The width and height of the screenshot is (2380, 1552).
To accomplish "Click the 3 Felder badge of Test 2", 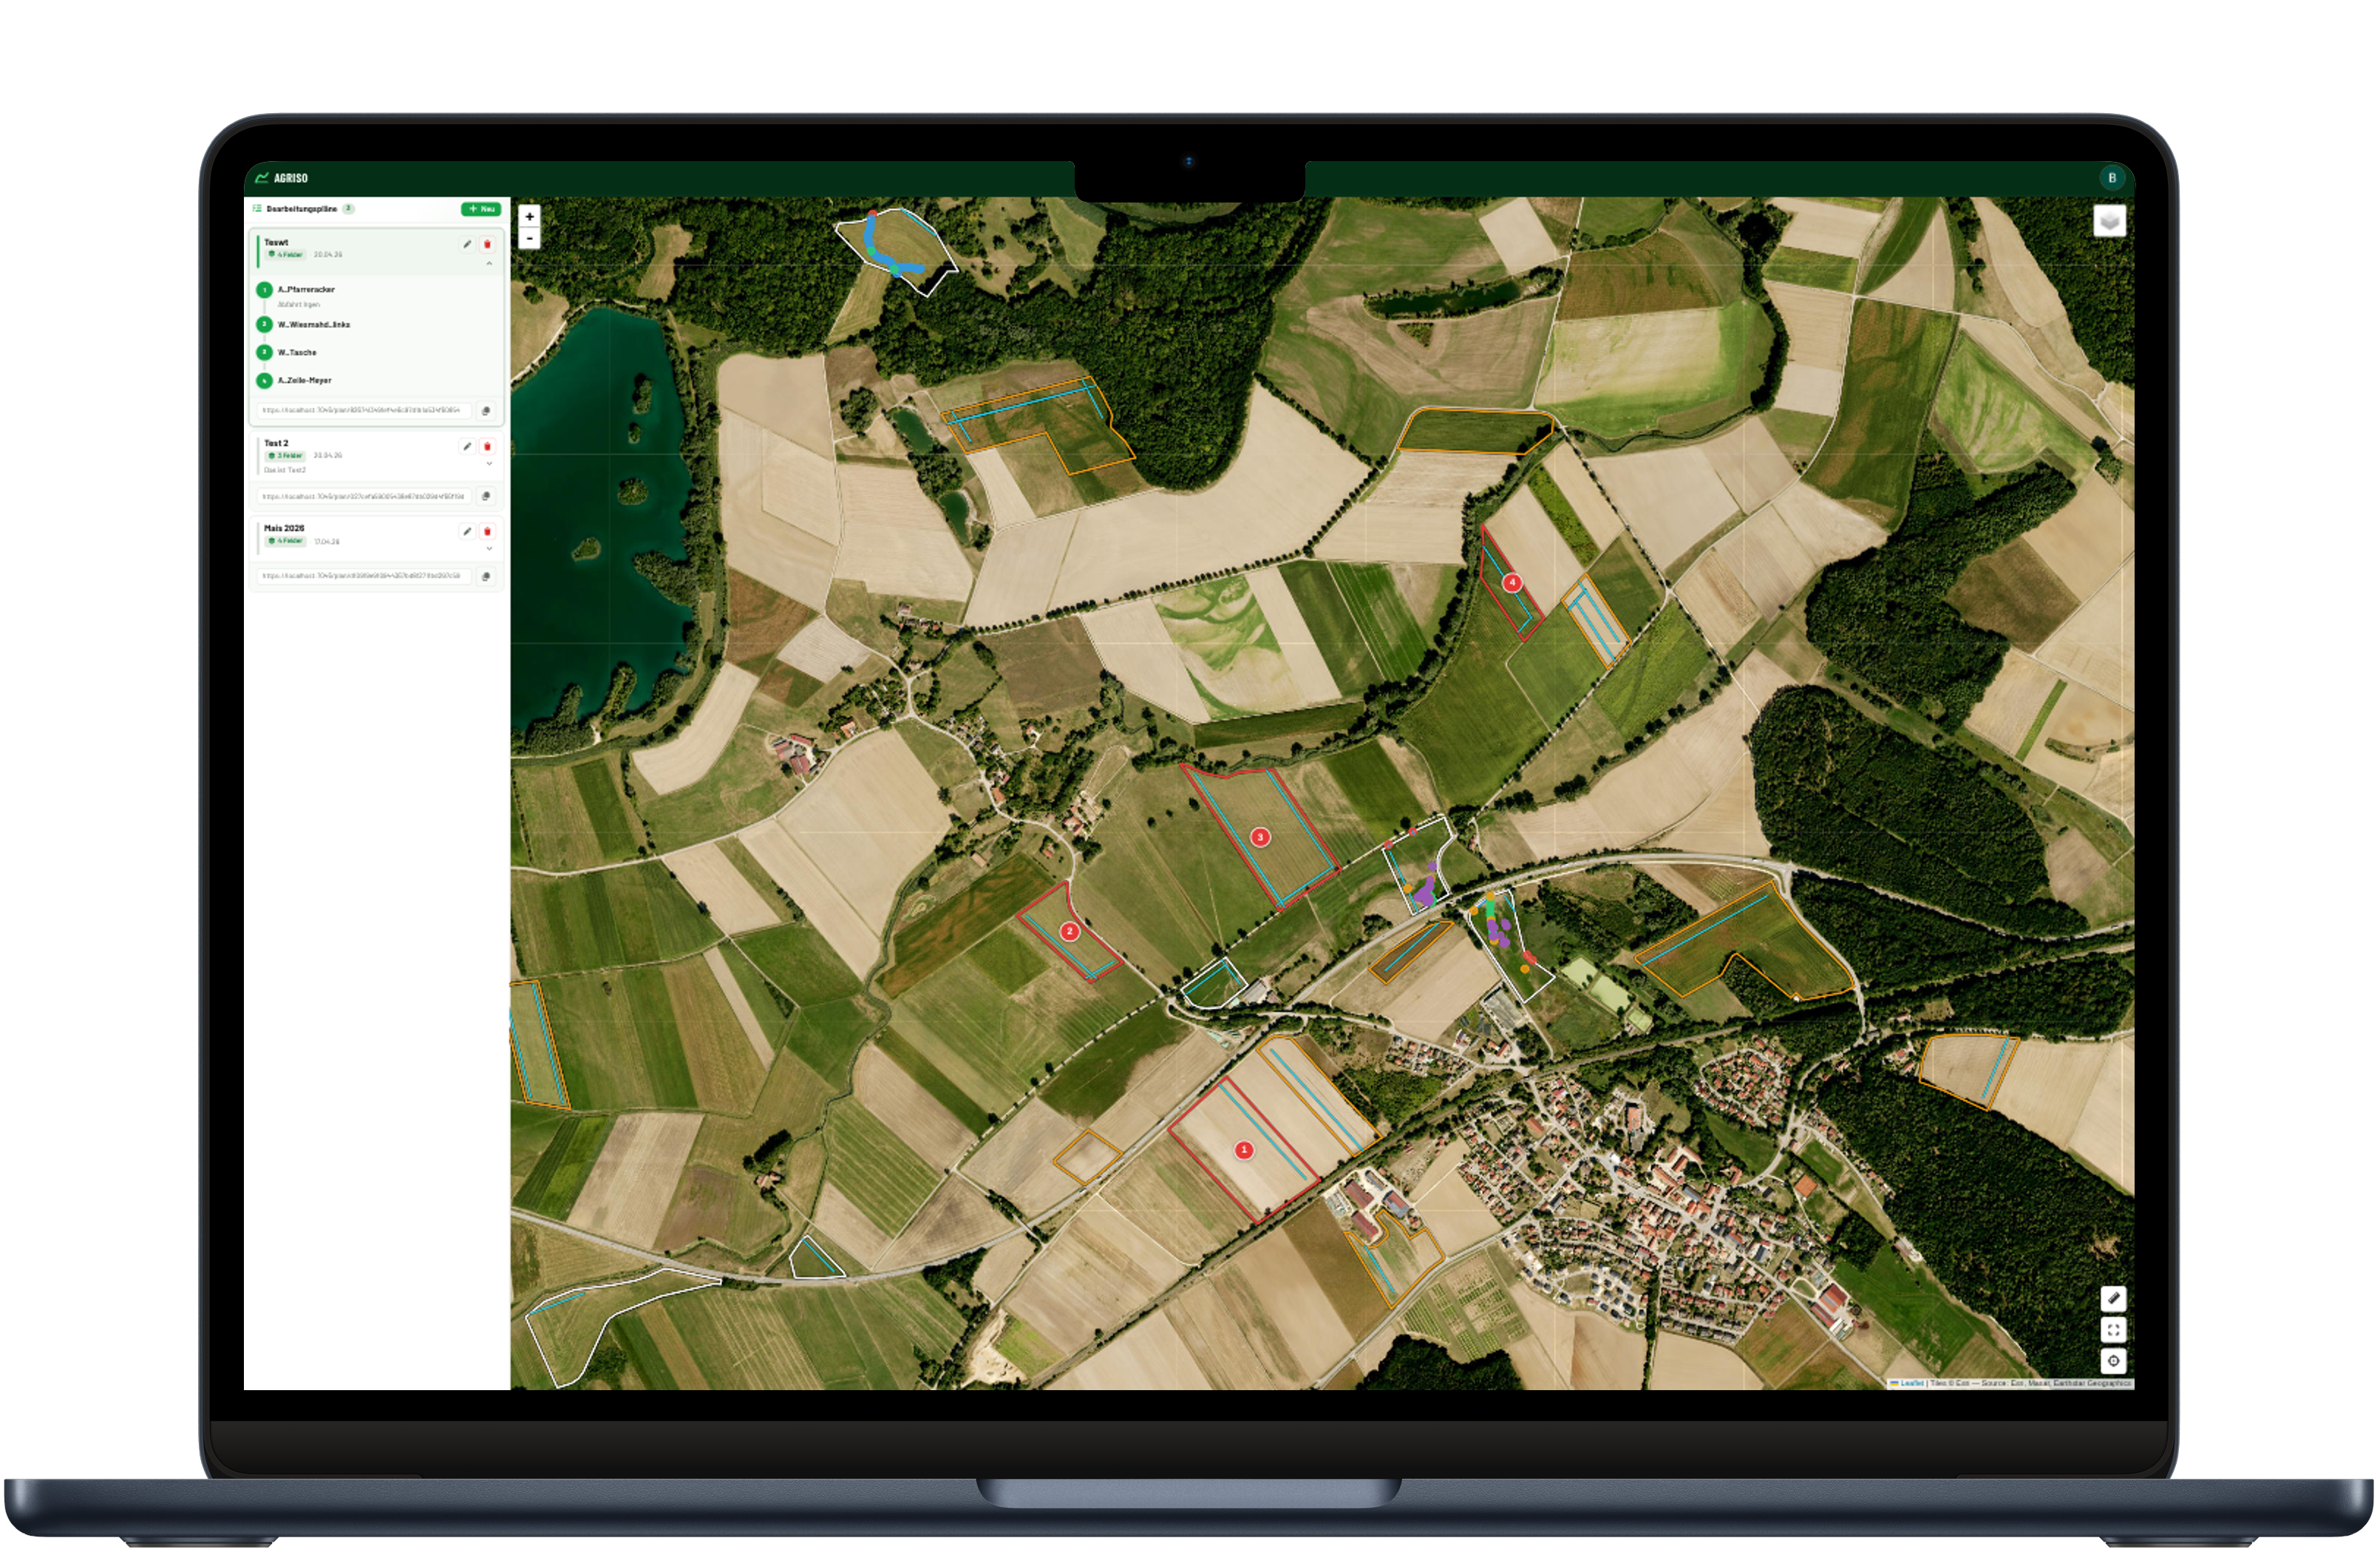I will coord(286,456).
